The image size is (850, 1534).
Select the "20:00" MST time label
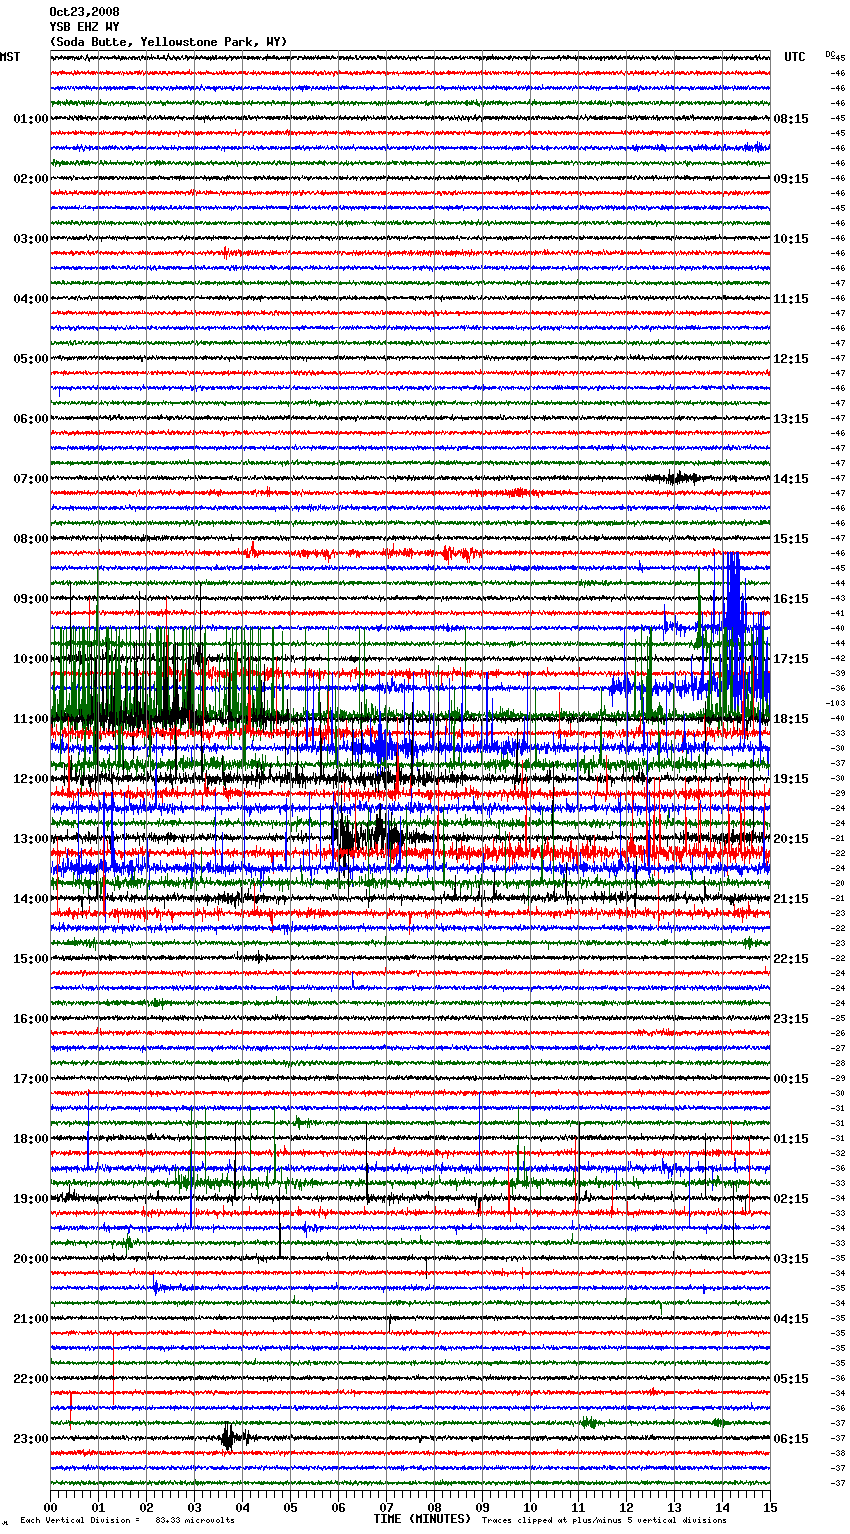coord(31,1259)
